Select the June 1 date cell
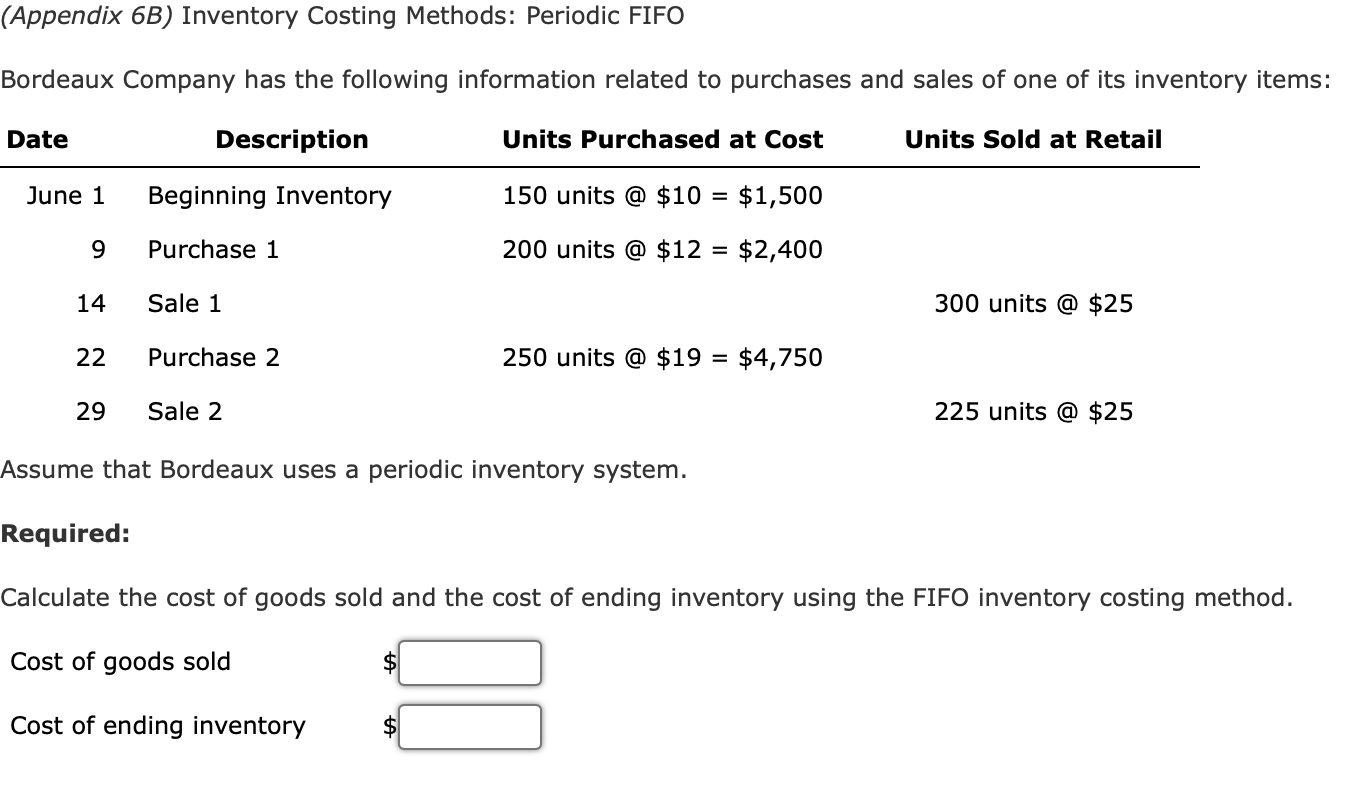 pos(66,195)
